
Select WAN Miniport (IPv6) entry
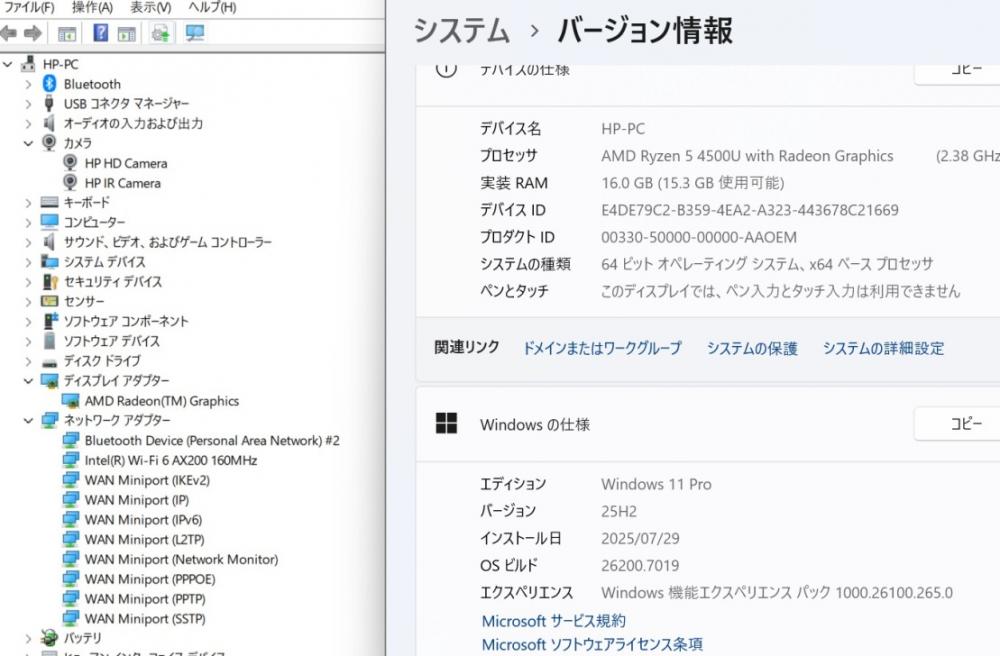(x=143, y=520)
